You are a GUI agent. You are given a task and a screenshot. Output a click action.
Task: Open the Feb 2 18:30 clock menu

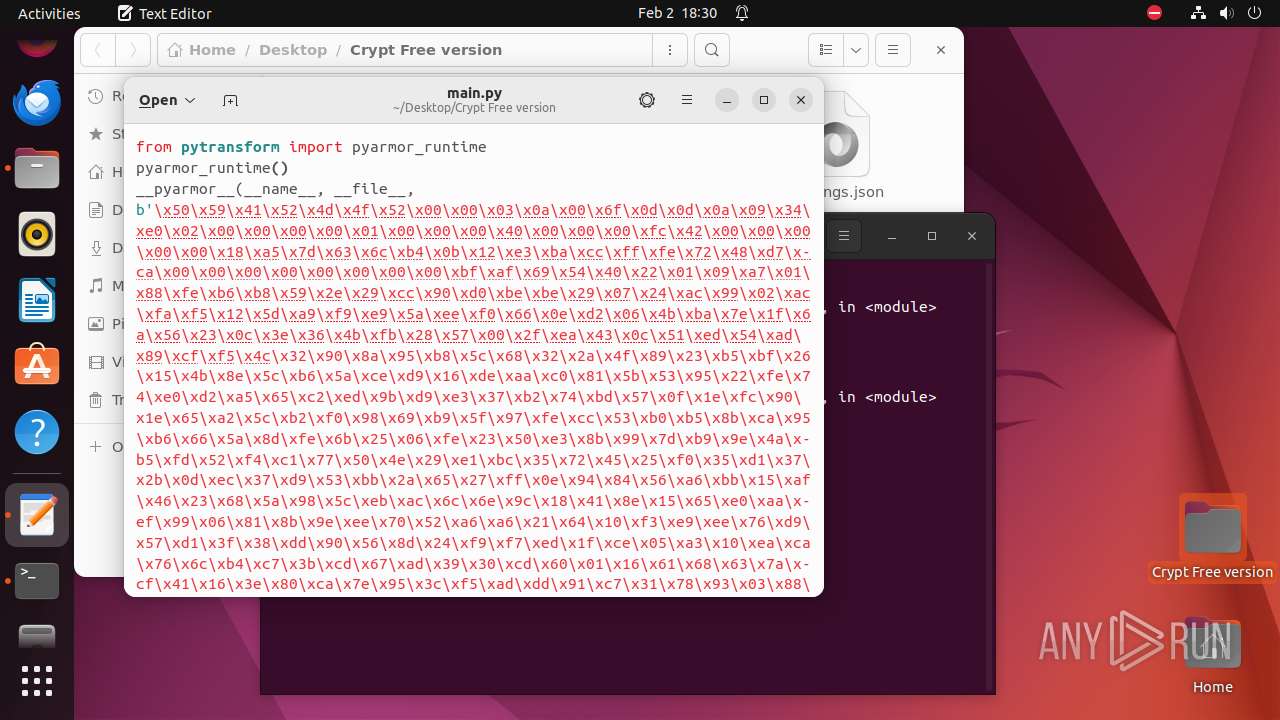(677, 13)
